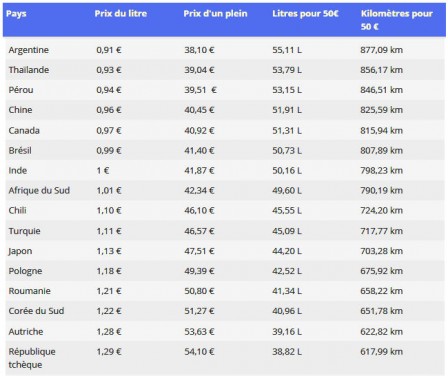Select the Litres pour 50€ header
This screenshot has height=376, width=448.
tap(305, 14)
